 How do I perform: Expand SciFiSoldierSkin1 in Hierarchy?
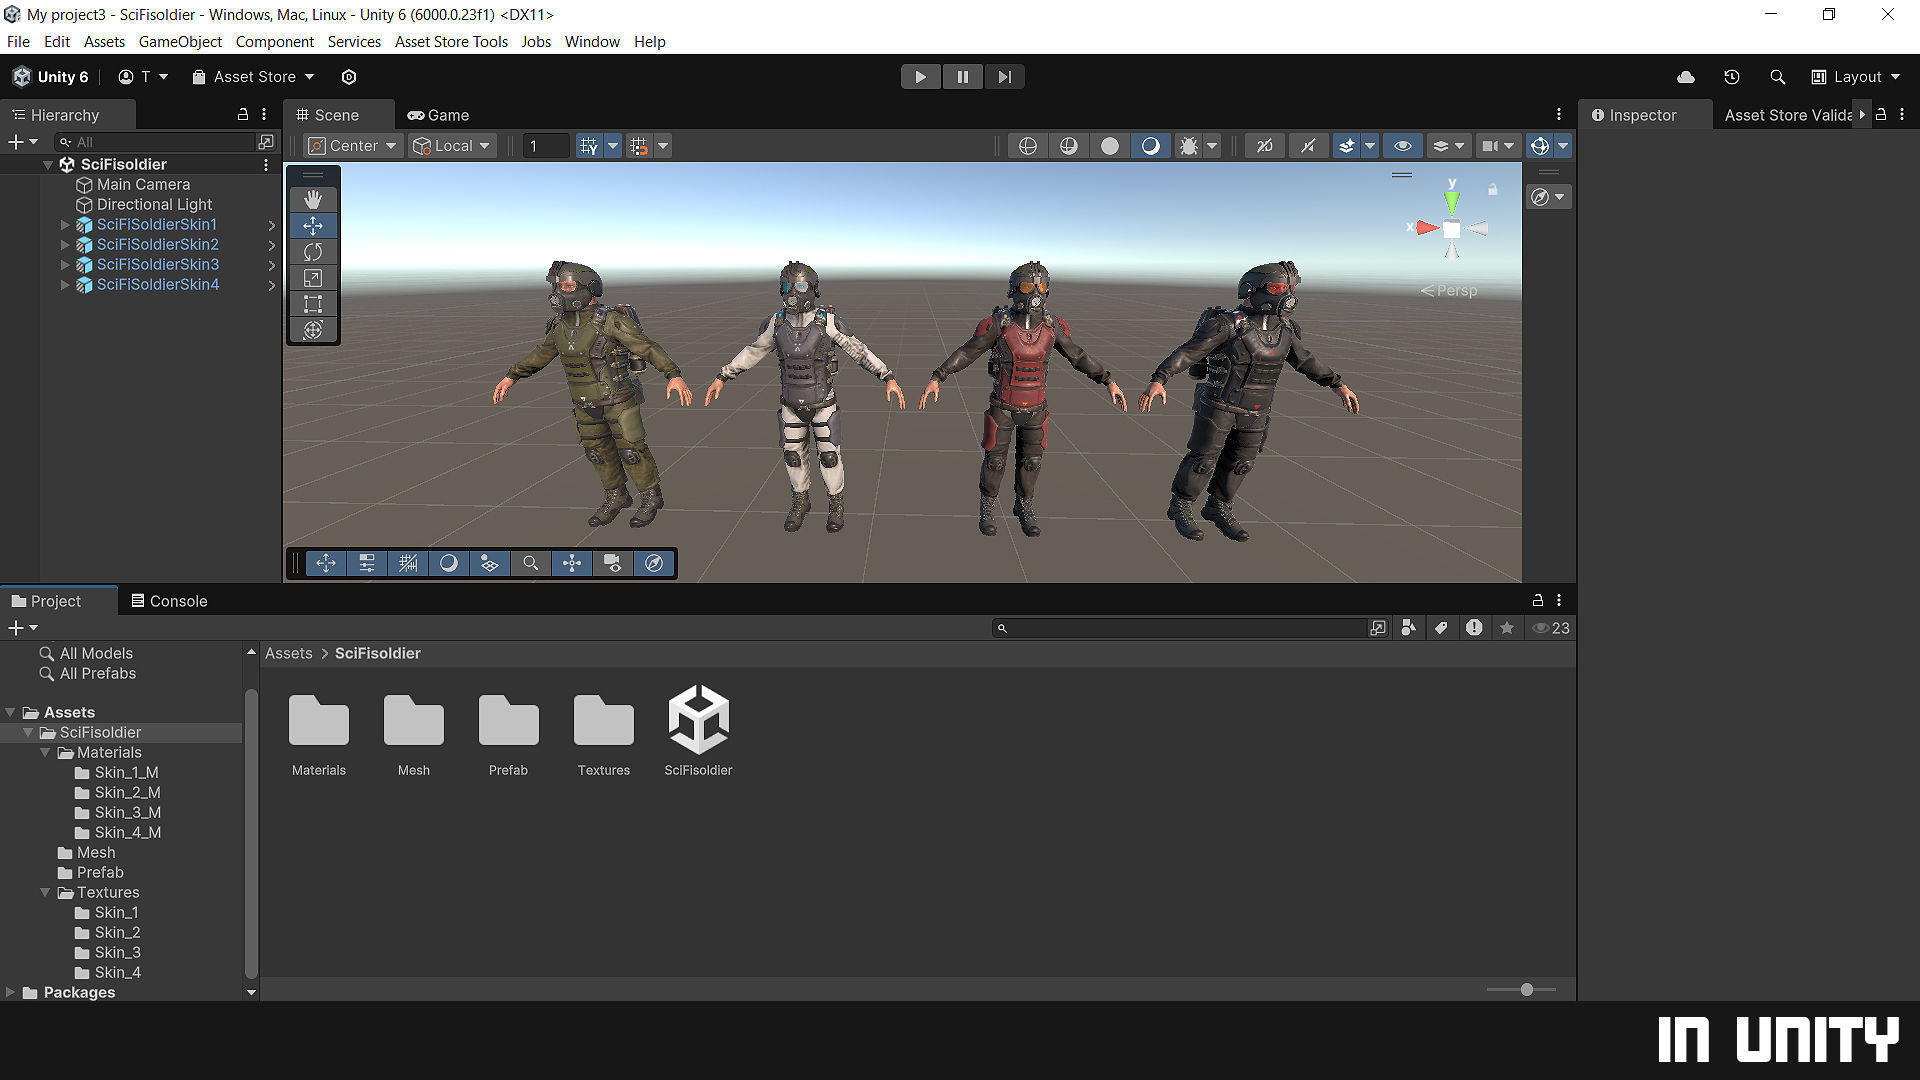65,225
